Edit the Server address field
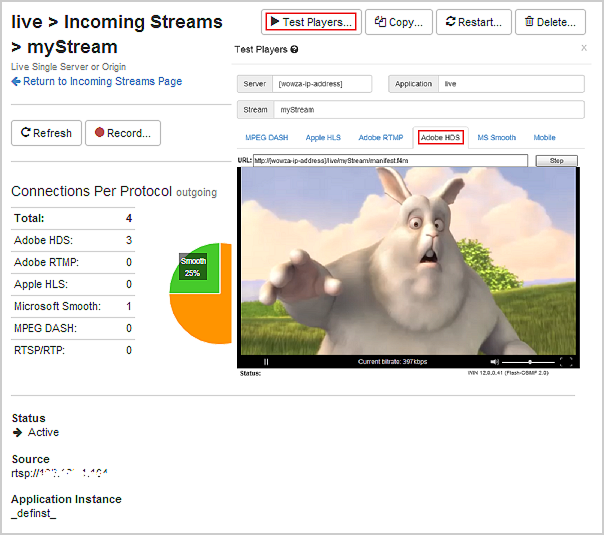604x535 pixels. [x=322, y=84]
